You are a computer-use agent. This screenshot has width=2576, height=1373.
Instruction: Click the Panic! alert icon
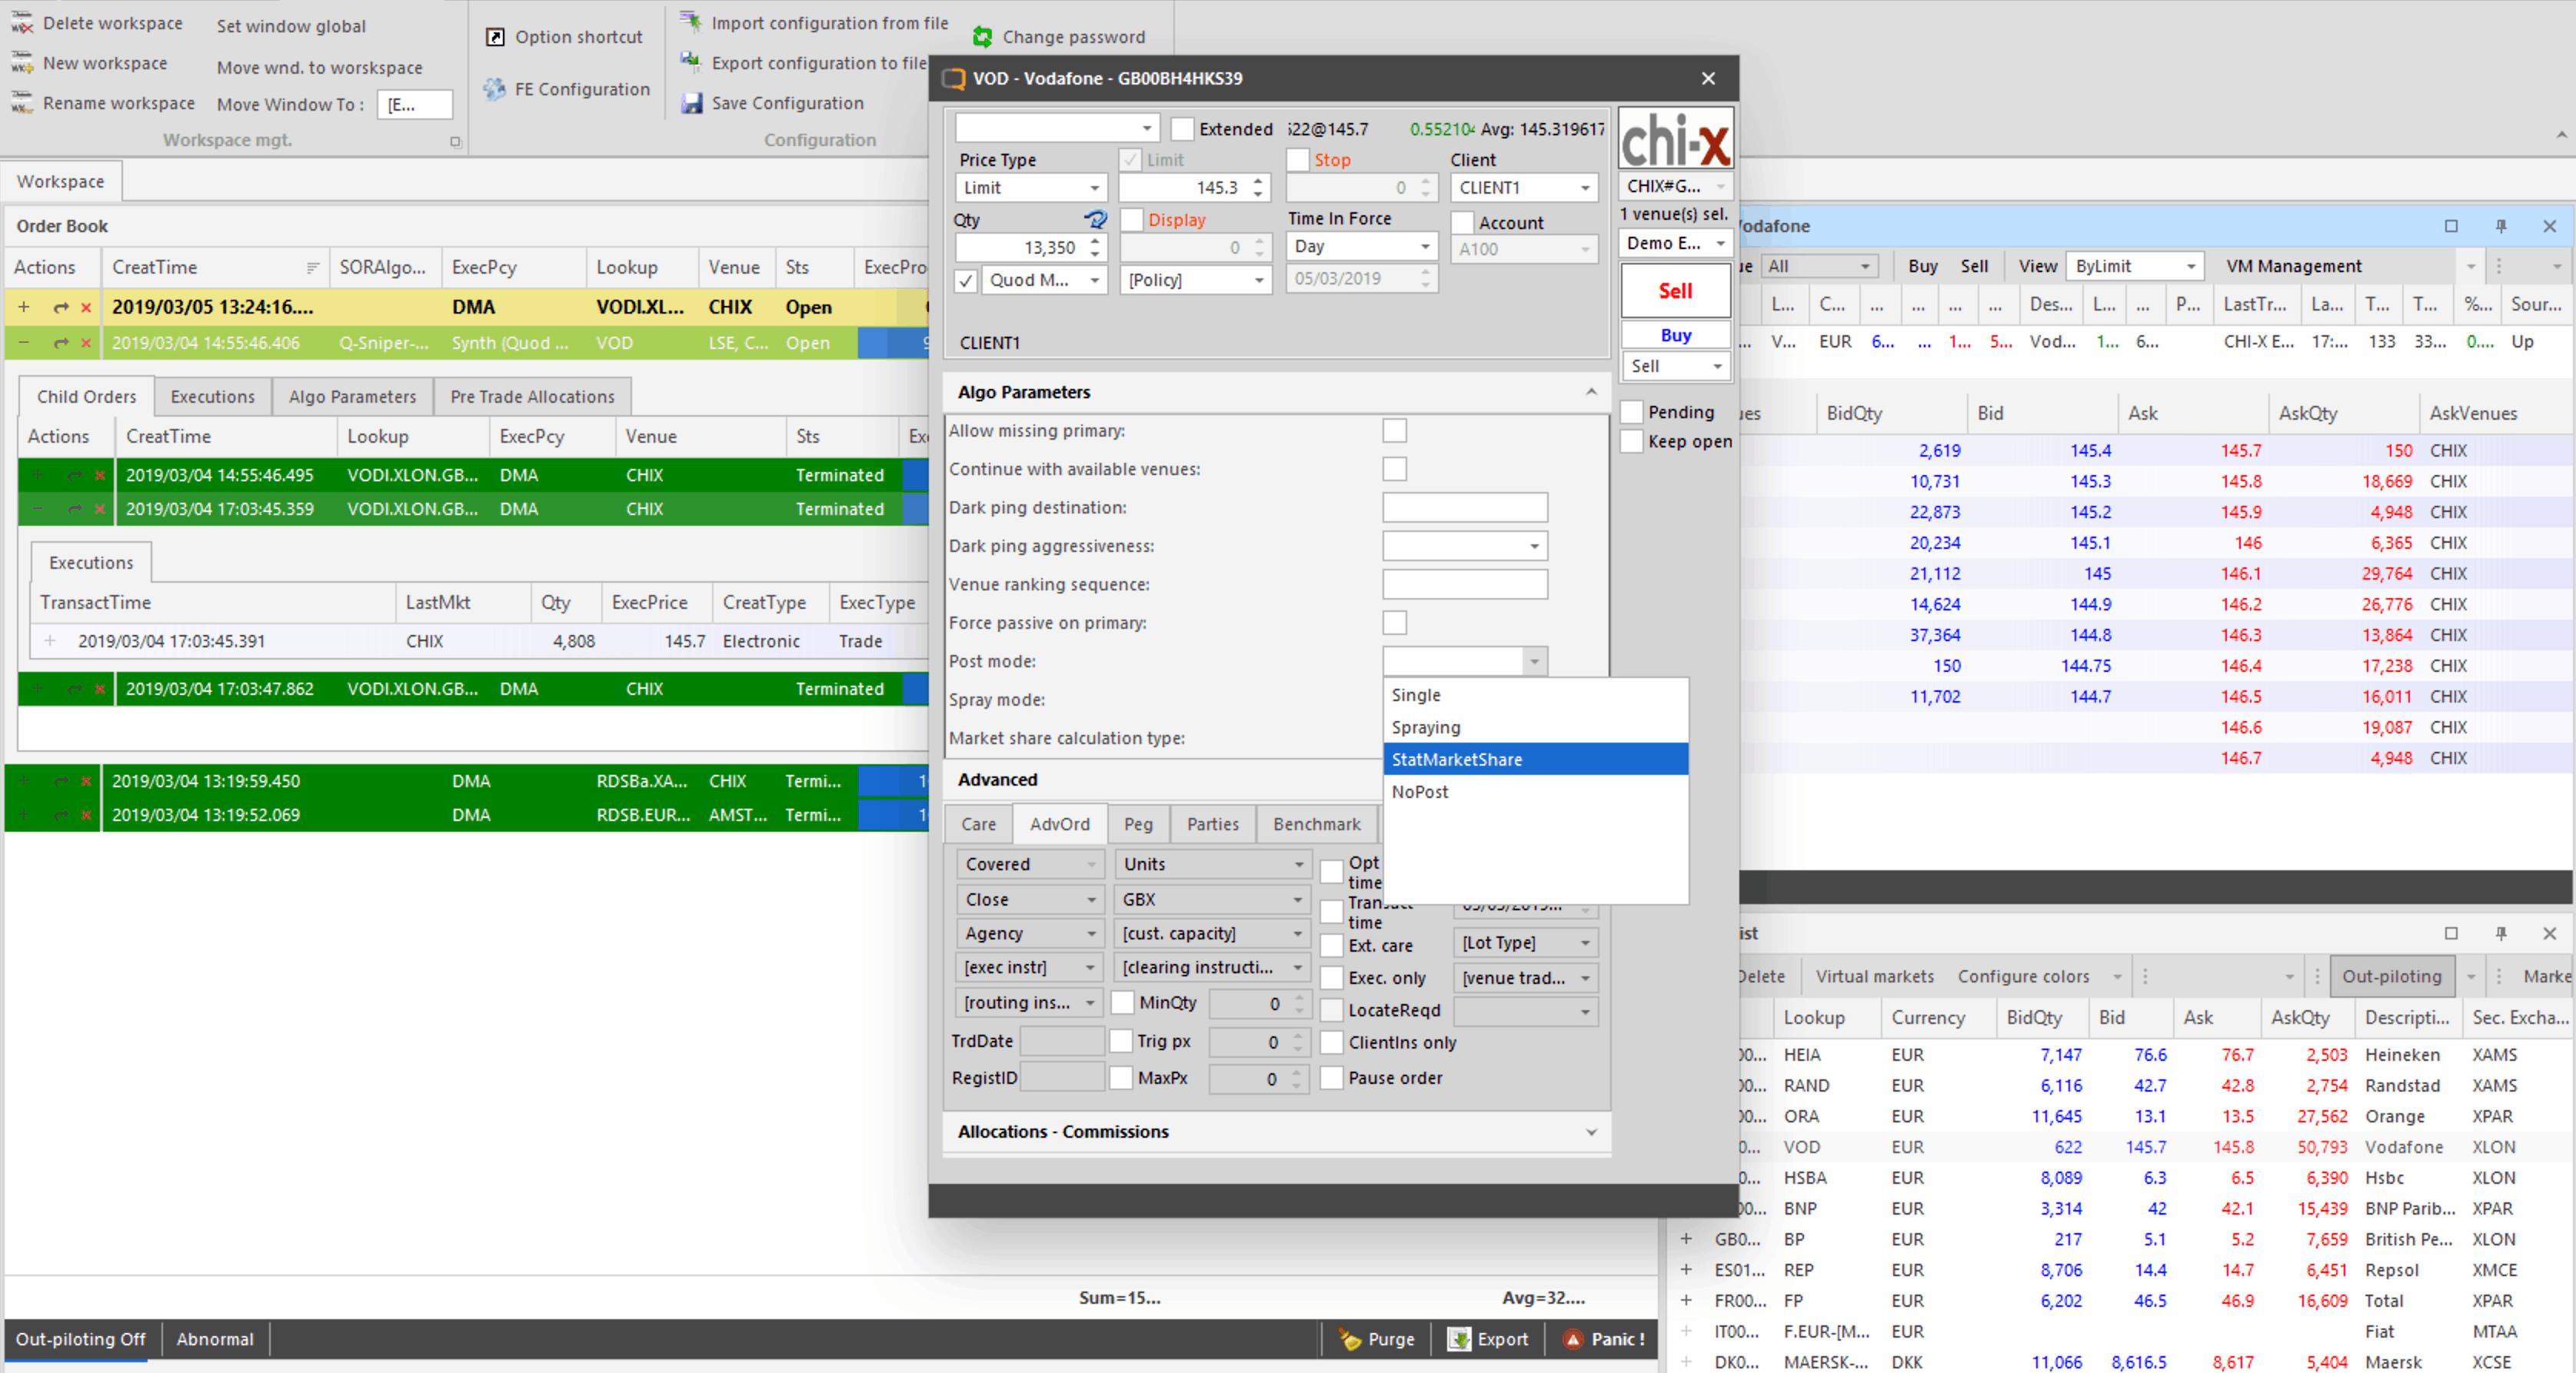click(1573, 1339)
